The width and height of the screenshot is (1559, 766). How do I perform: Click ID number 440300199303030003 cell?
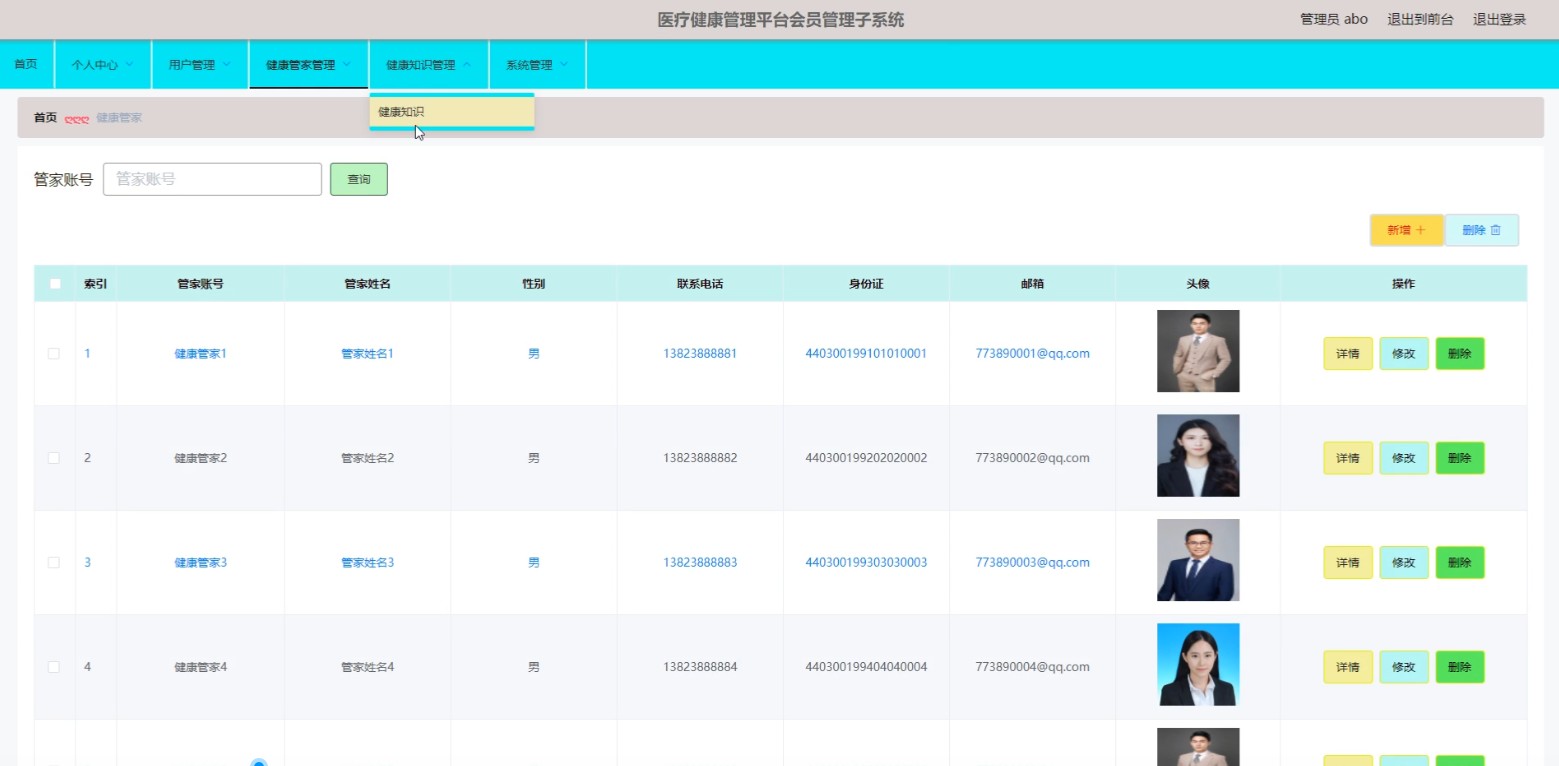point(866,563)
